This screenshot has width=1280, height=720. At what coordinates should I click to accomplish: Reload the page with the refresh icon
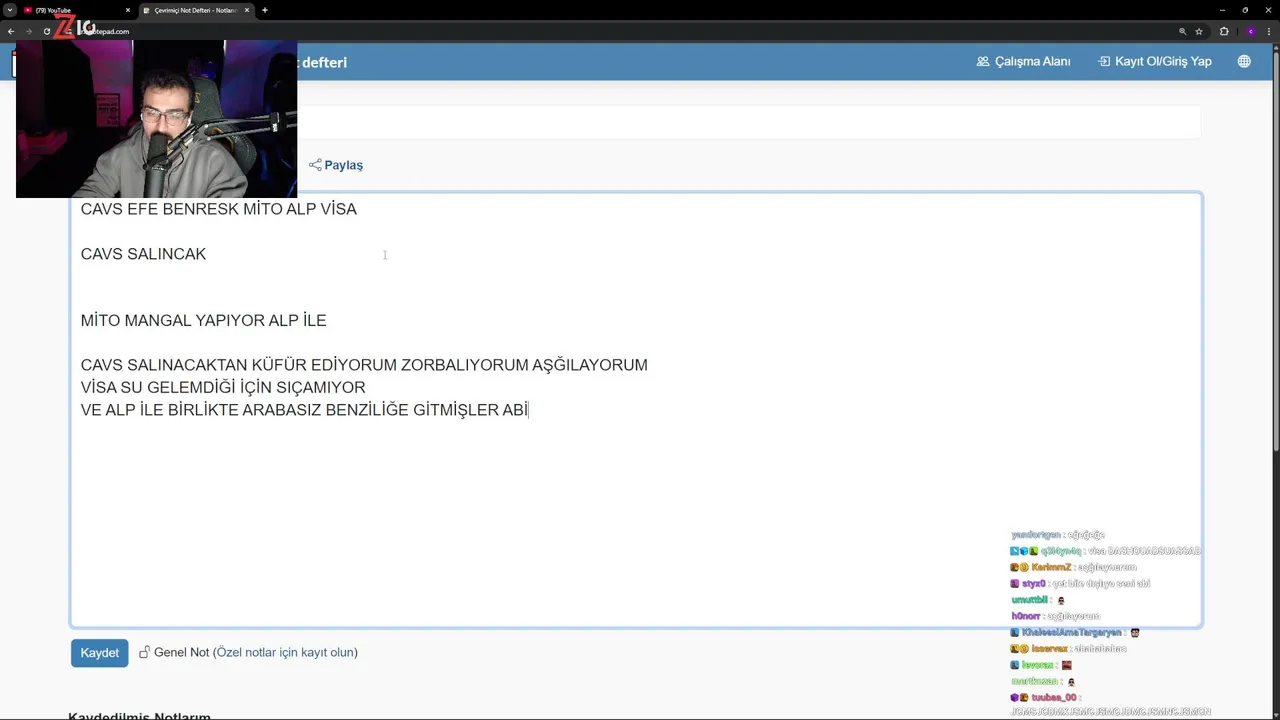pos(46,31)
